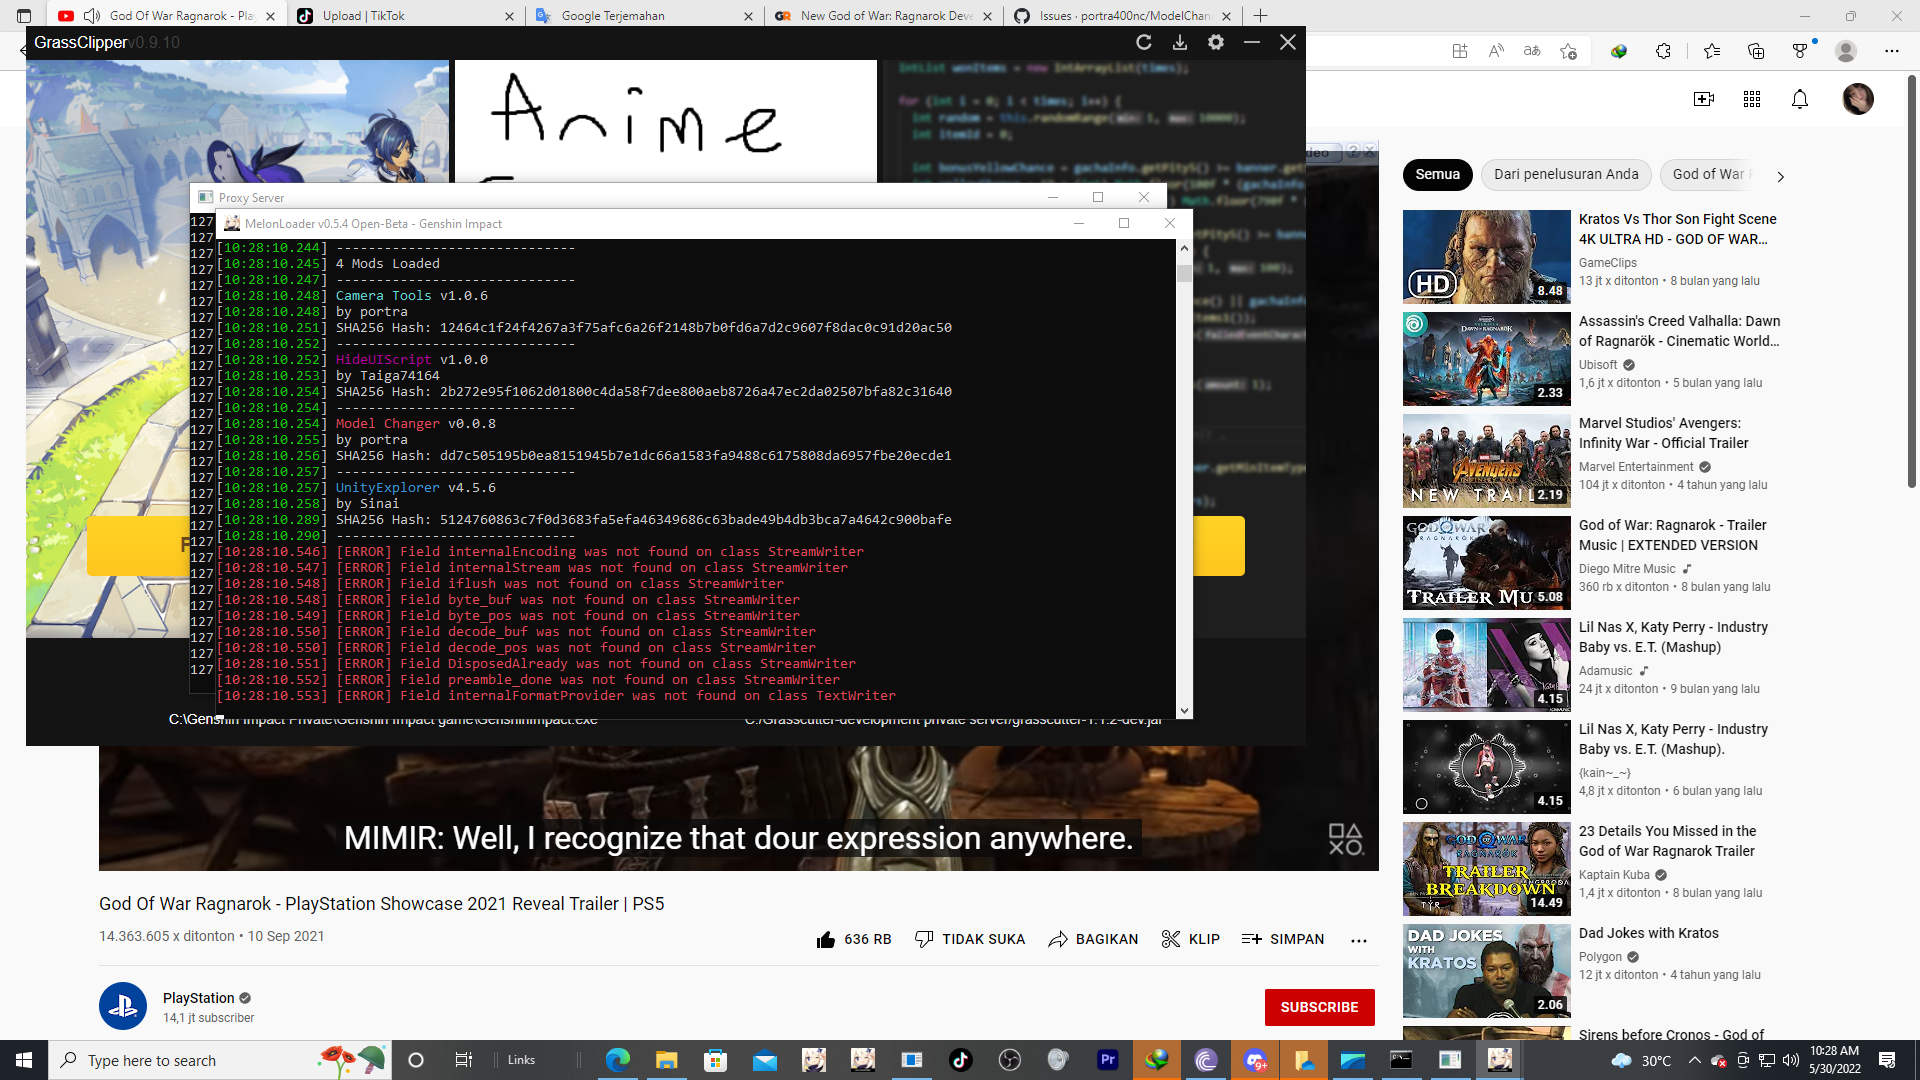Open the translate page icon
The image size is (1920, 1080).
tap(1533, 50)
